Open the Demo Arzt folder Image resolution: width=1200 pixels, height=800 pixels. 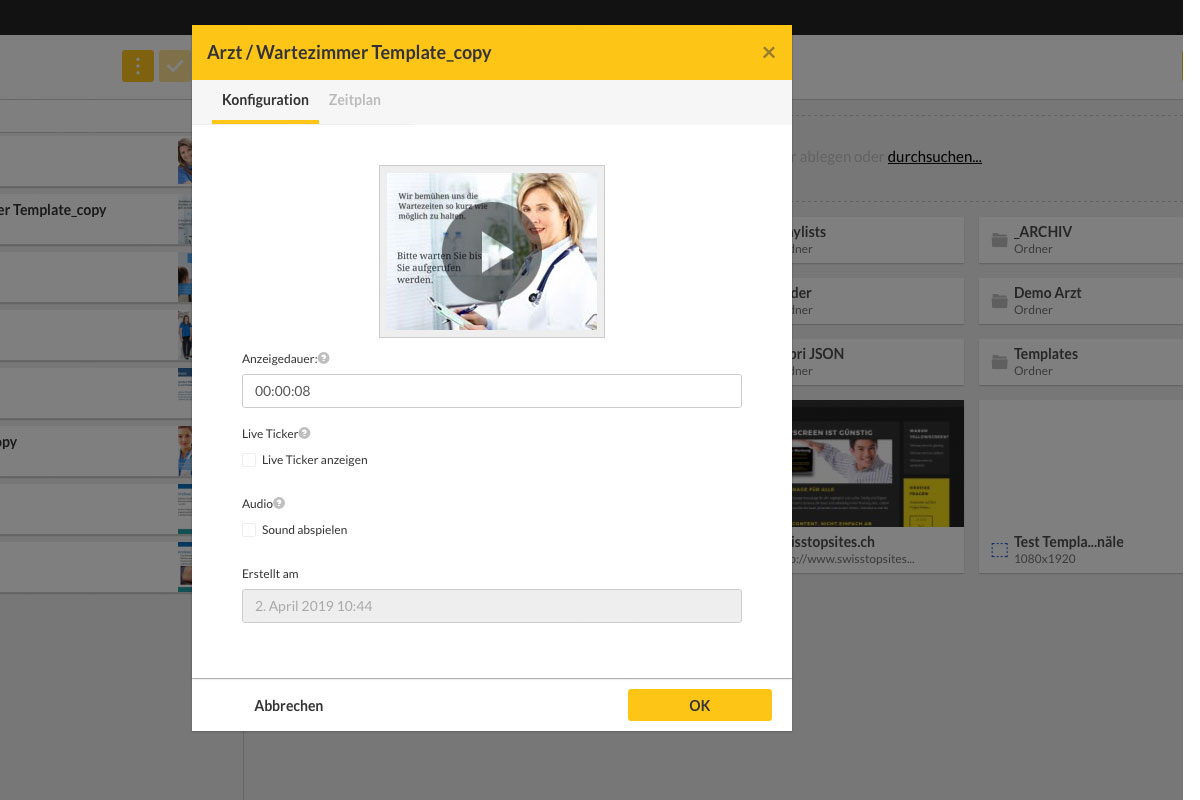pos(1080,301)
